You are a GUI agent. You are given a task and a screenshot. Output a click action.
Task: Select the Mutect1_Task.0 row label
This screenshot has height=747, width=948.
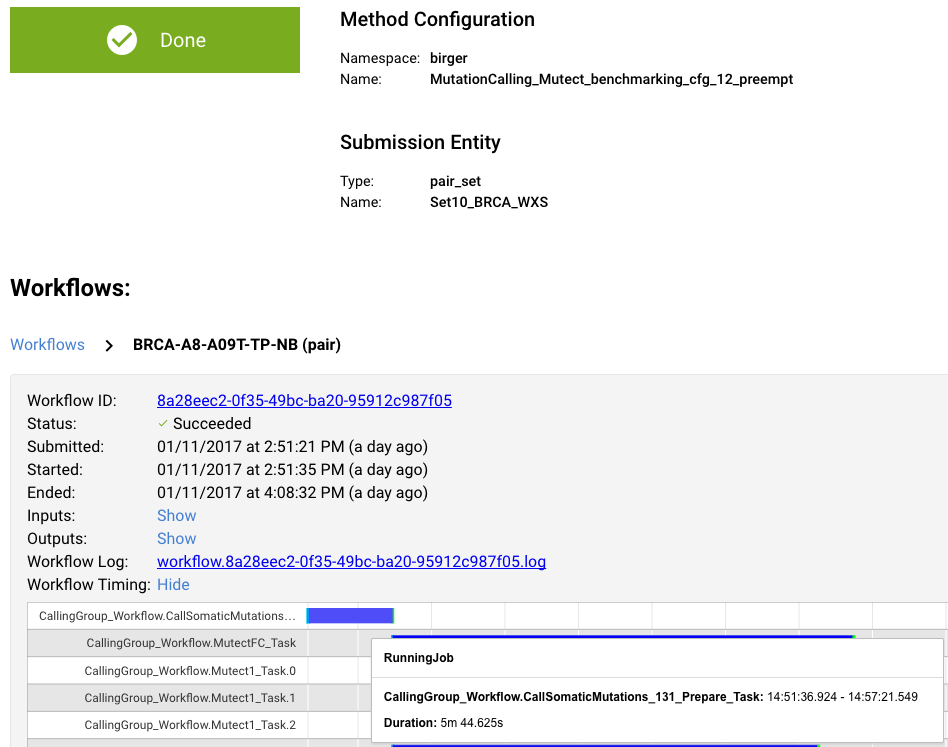(x=190, y=671)
